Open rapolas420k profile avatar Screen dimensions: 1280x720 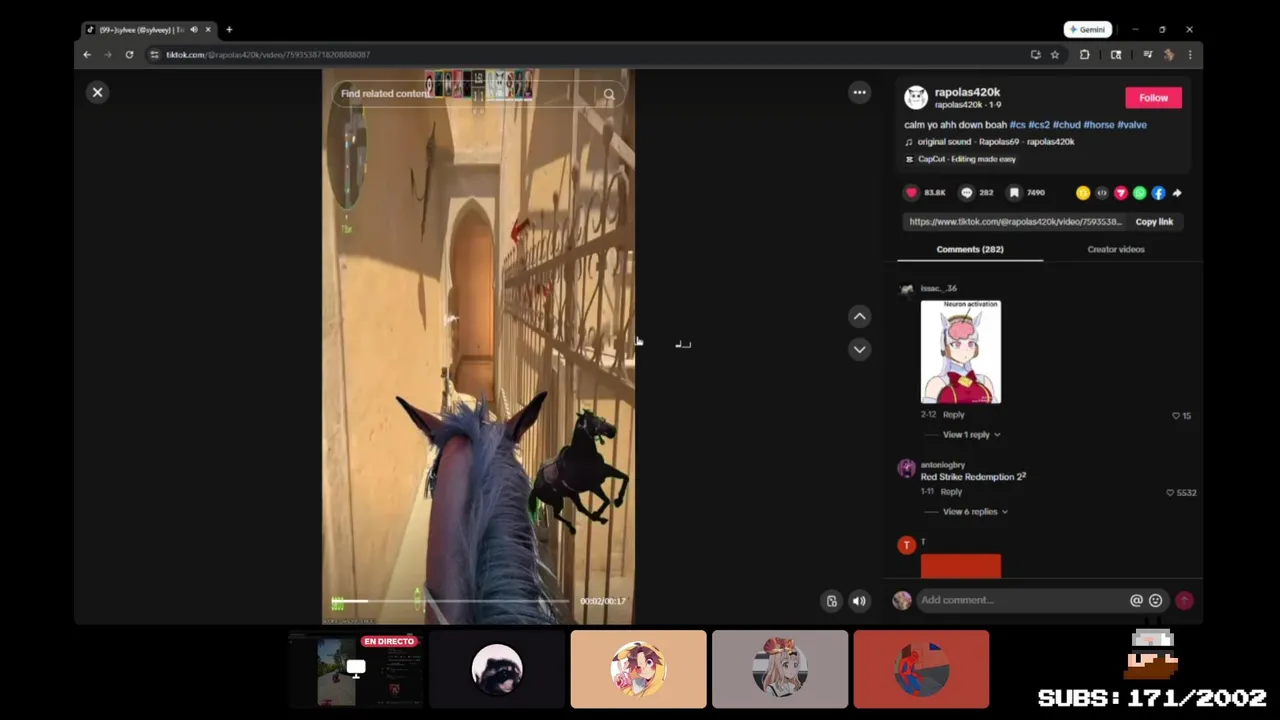[x=916, y=97]
